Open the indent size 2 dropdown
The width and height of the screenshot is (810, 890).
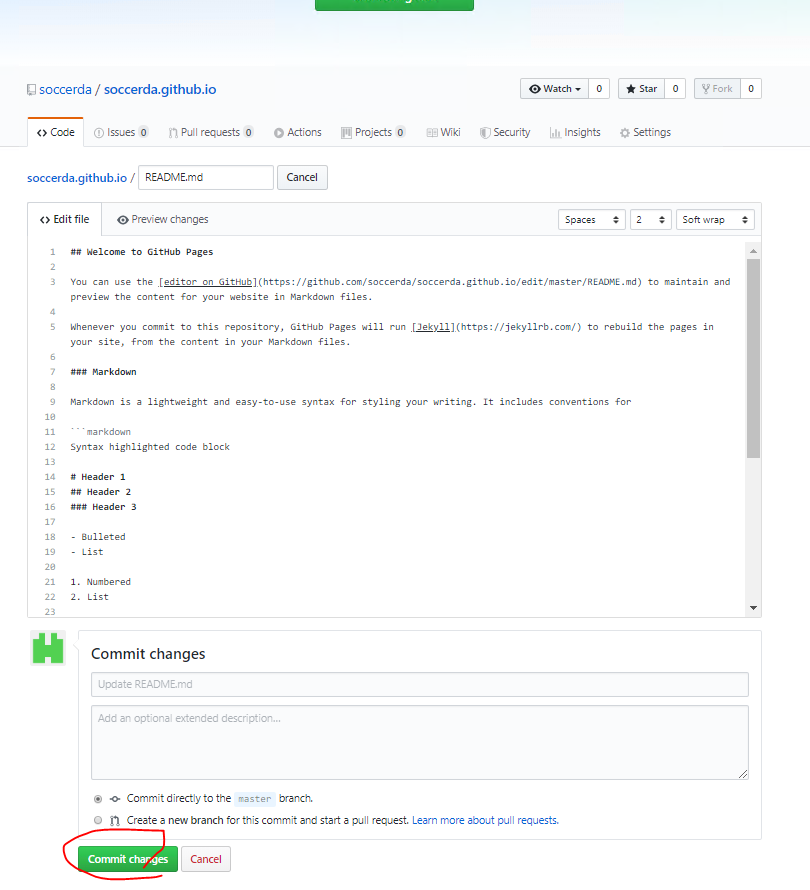pos(650,220)
